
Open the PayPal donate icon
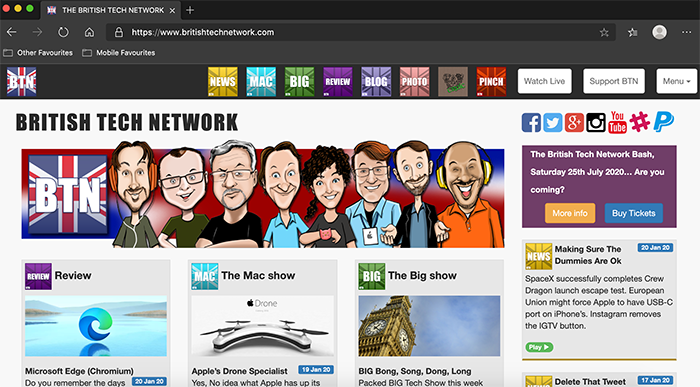click(x=664, y=122)
